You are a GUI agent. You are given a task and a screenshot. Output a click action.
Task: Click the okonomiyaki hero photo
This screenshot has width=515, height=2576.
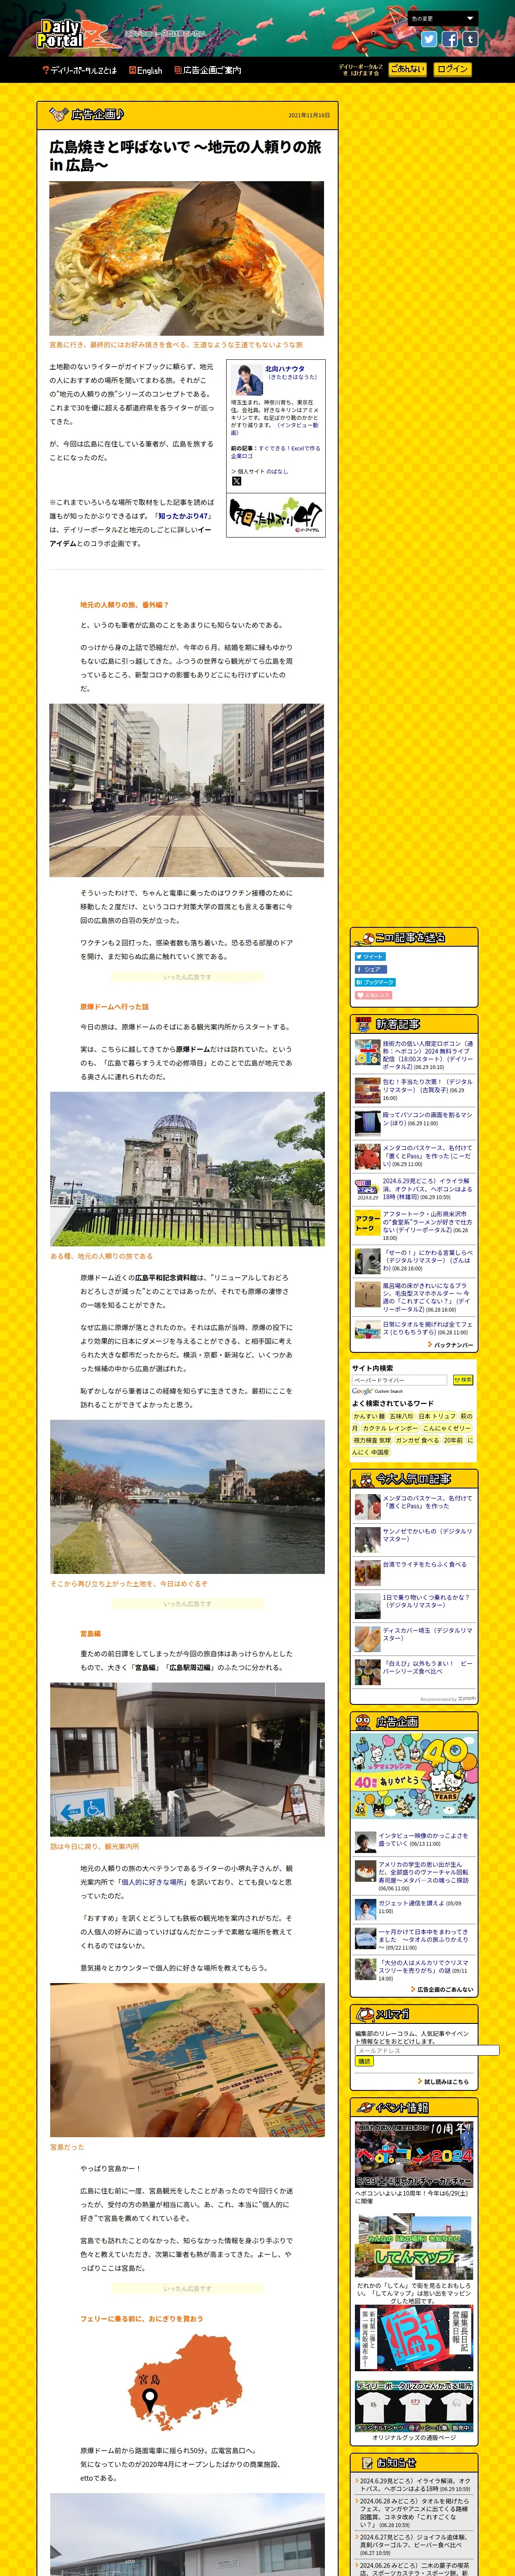tap(187, 258)
